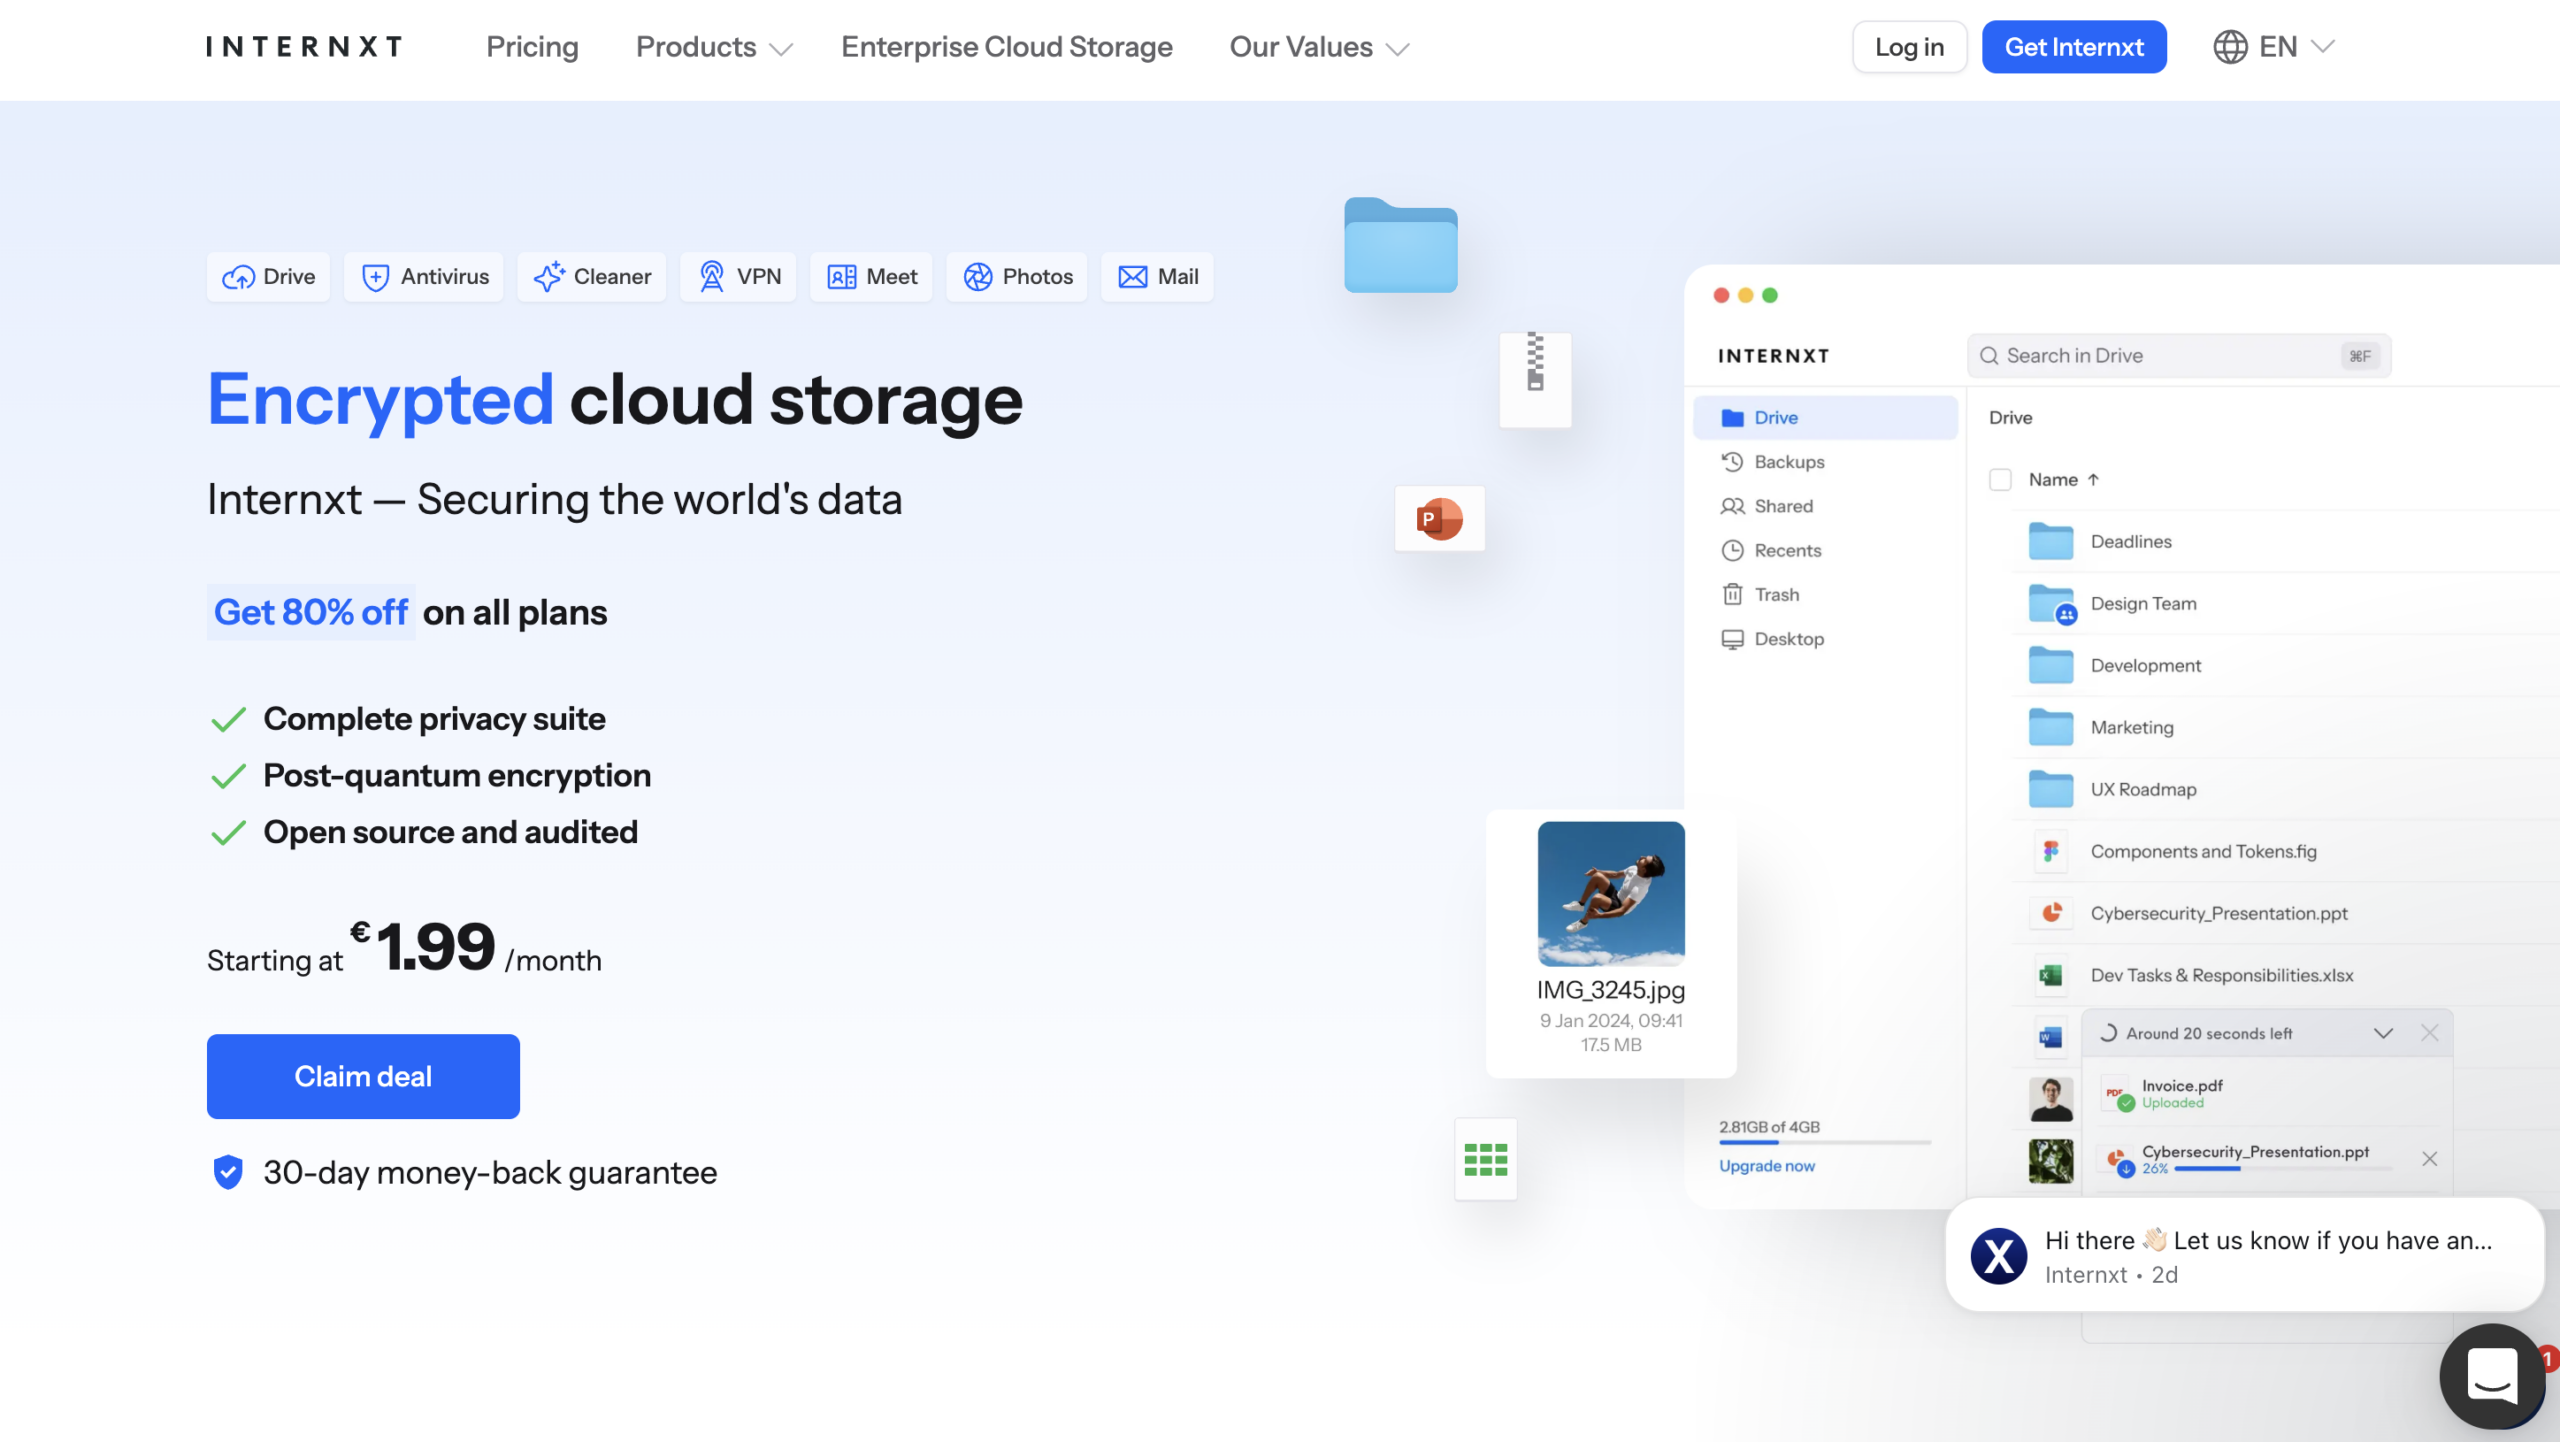Image resolution: width=2560 pixels, height=1442 pixels.
Task: Open the chat support launcher button
Action: (x=2492, y=1376)
